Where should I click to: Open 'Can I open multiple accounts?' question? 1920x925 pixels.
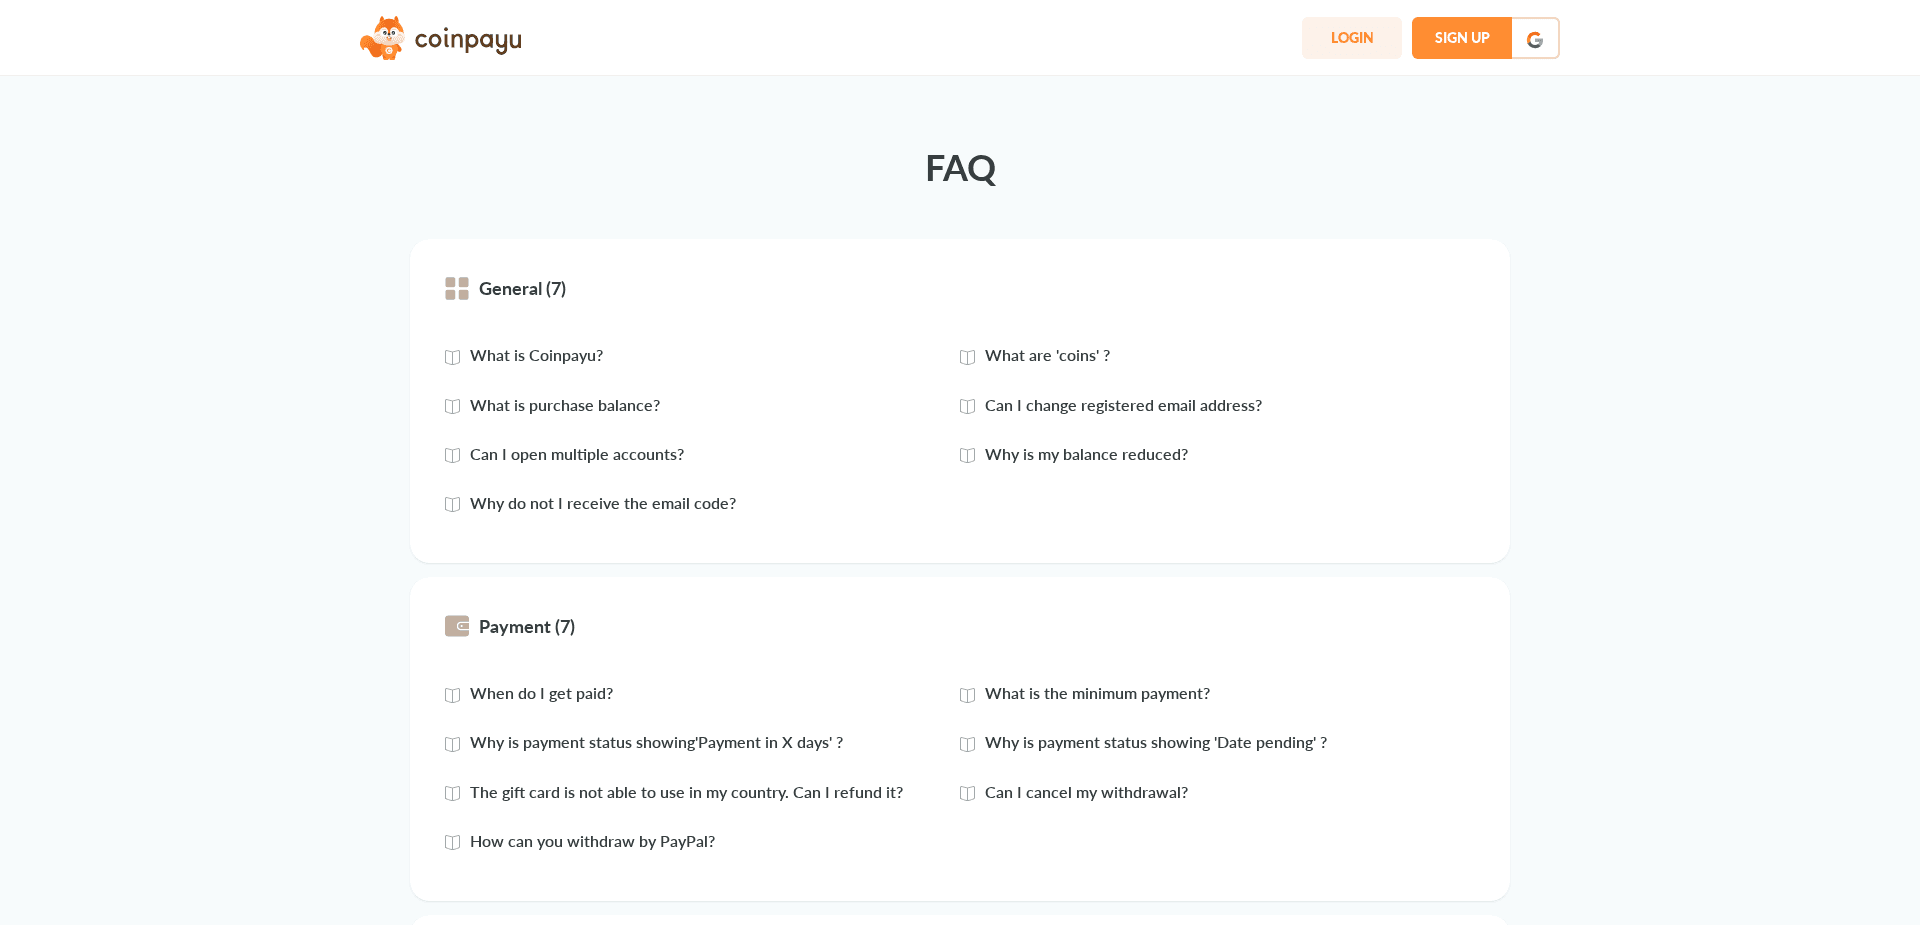577,455
